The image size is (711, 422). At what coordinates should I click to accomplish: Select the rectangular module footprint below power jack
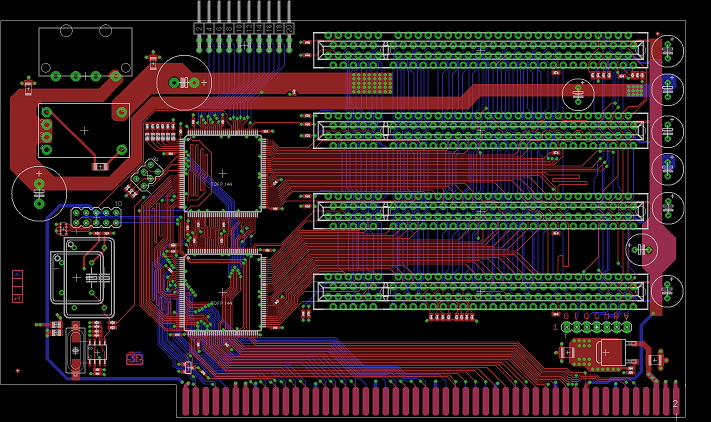pos(84,131)
